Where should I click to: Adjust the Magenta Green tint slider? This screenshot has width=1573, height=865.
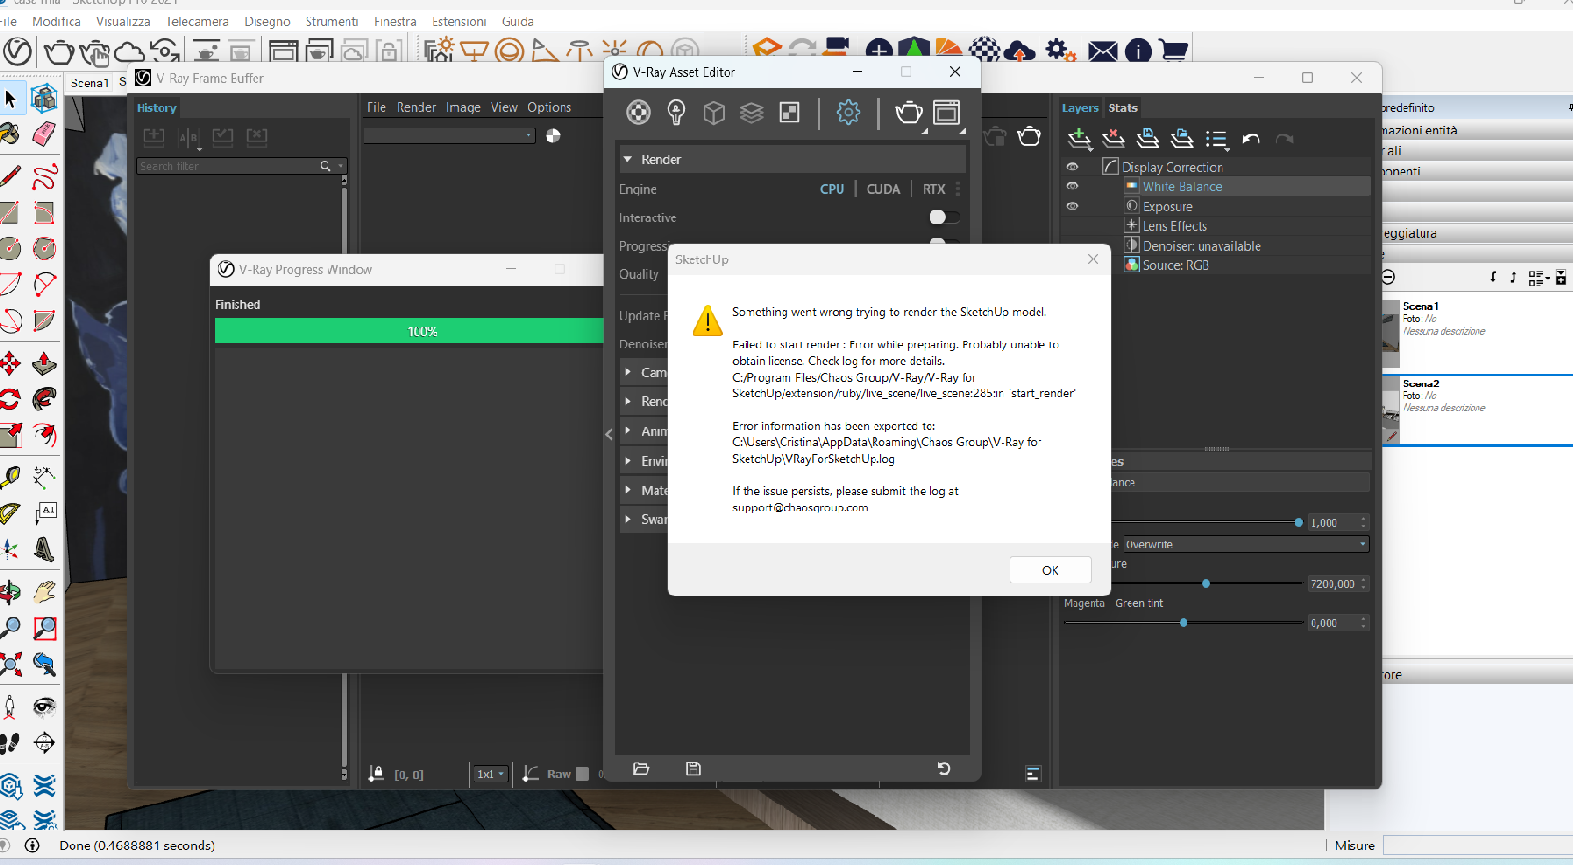pos(1184,622)
